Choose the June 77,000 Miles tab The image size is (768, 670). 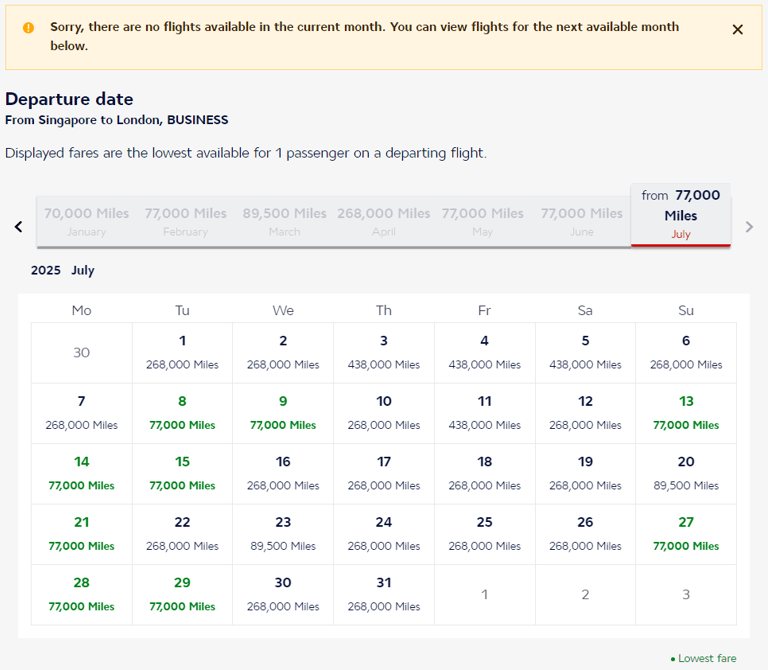(x=582, y=221)
